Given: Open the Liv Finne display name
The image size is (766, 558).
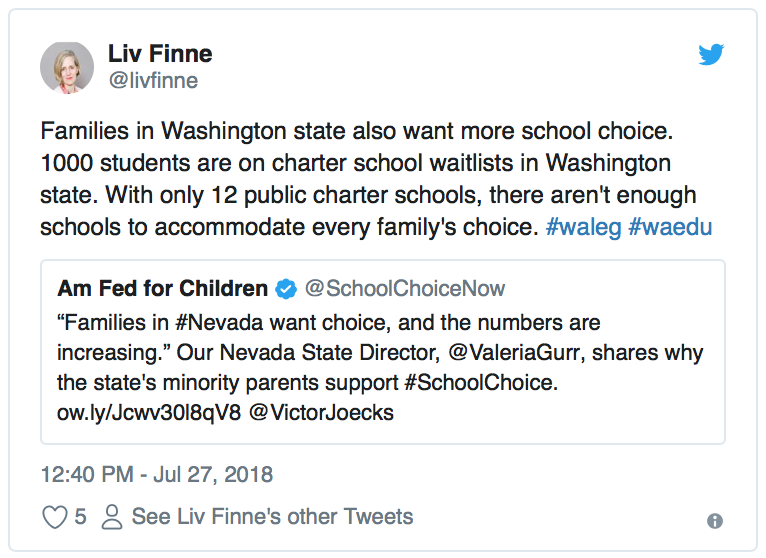Looking at the screenshot, I should coord(160,53).
